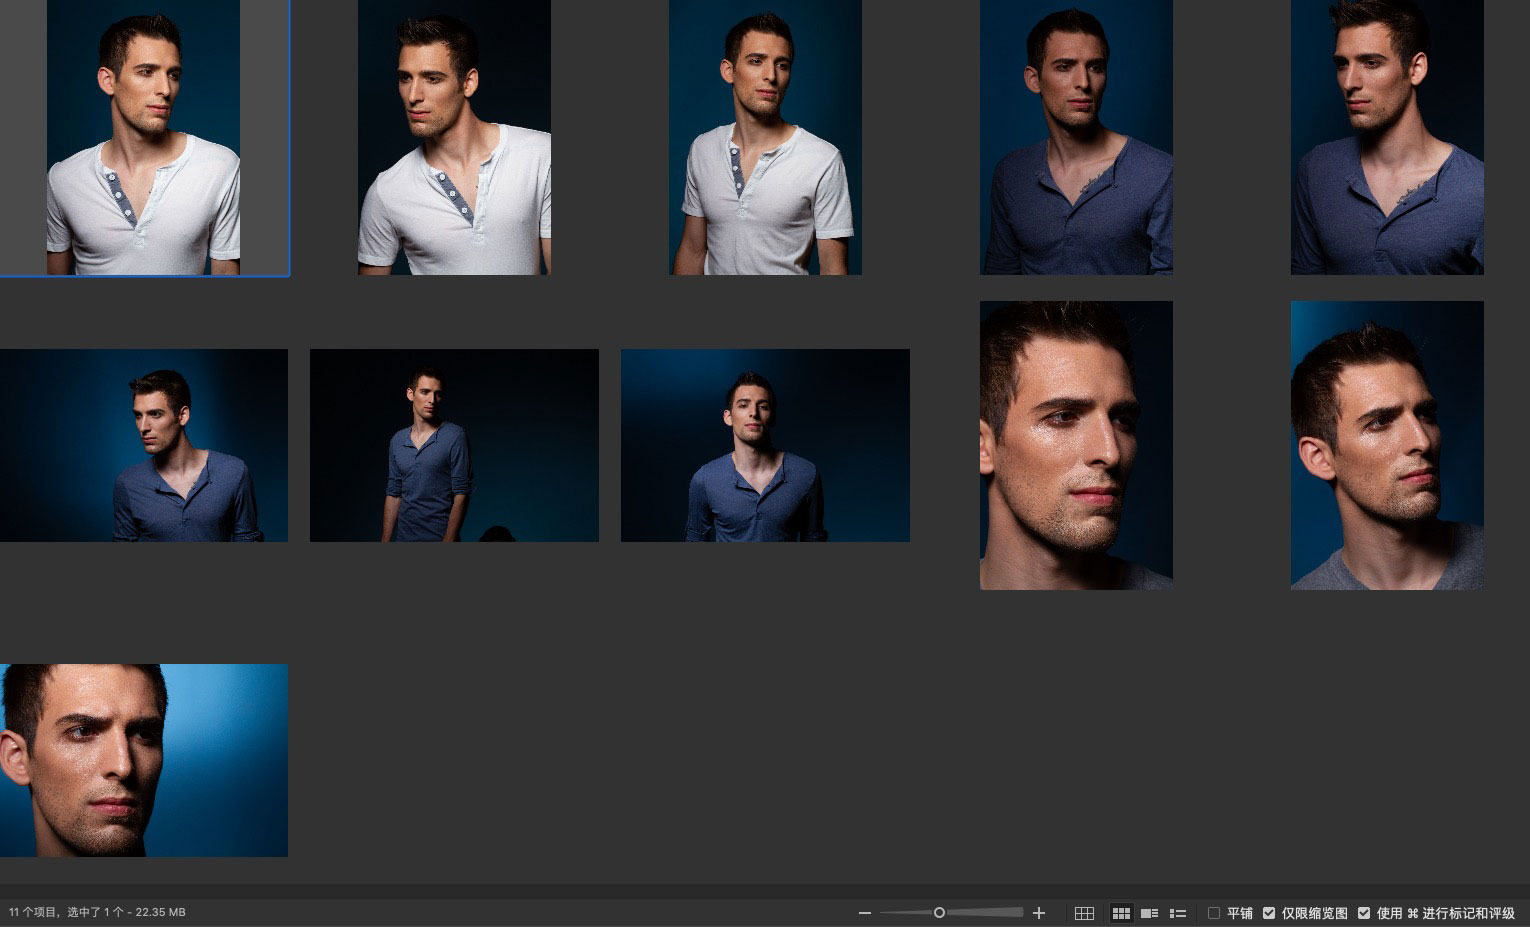Switch to list view icon
Screen dimensions: 1530x927
pyautogui.click(x=1178, y=913)
